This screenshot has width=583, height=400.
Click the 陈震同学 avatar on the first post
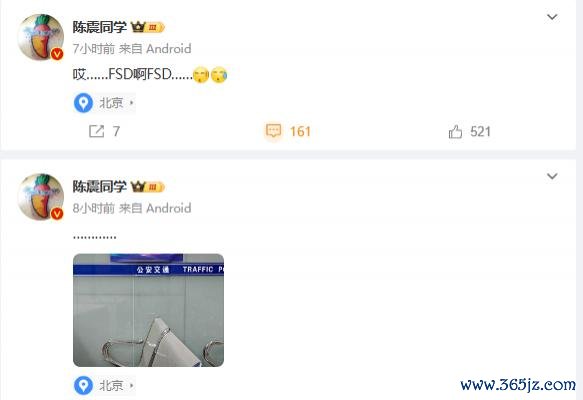pyautogui.click(x=41, y=37)
